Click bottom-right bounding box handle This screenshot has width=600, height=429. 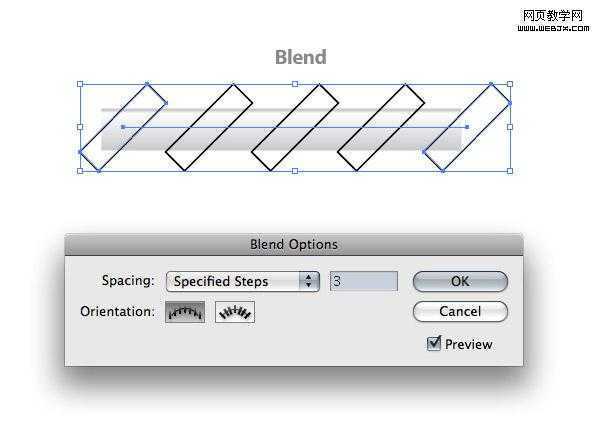point(510,171)
